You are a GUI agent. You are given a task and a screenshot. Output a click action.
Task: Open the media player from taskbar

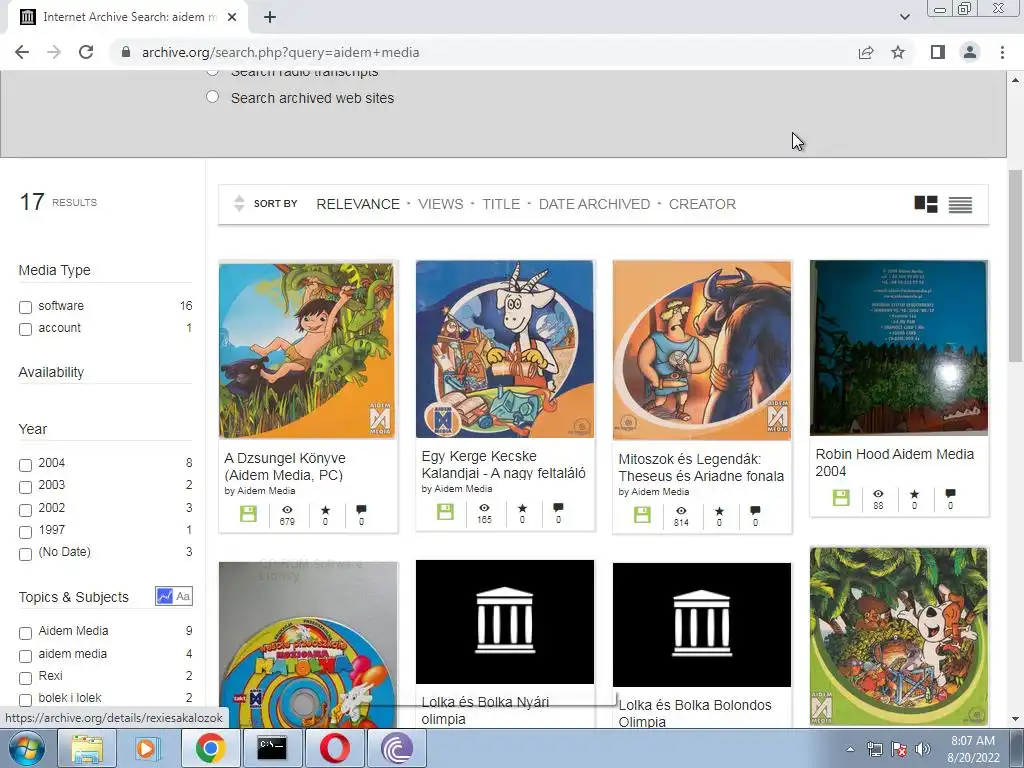(x=148, y=748)
